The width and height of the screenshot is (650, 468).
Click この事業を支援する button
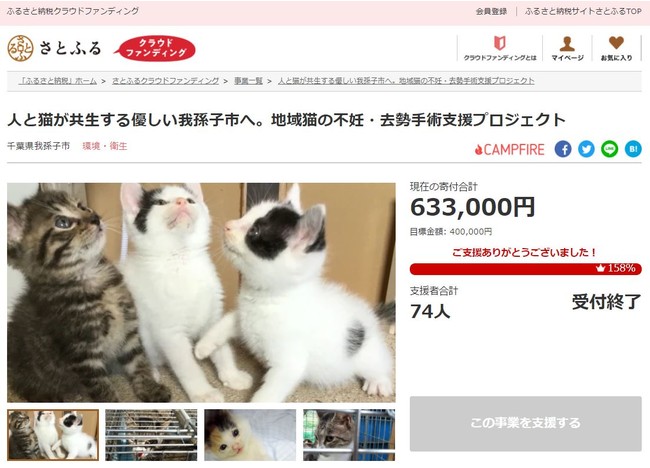click(x=526, y=424)
